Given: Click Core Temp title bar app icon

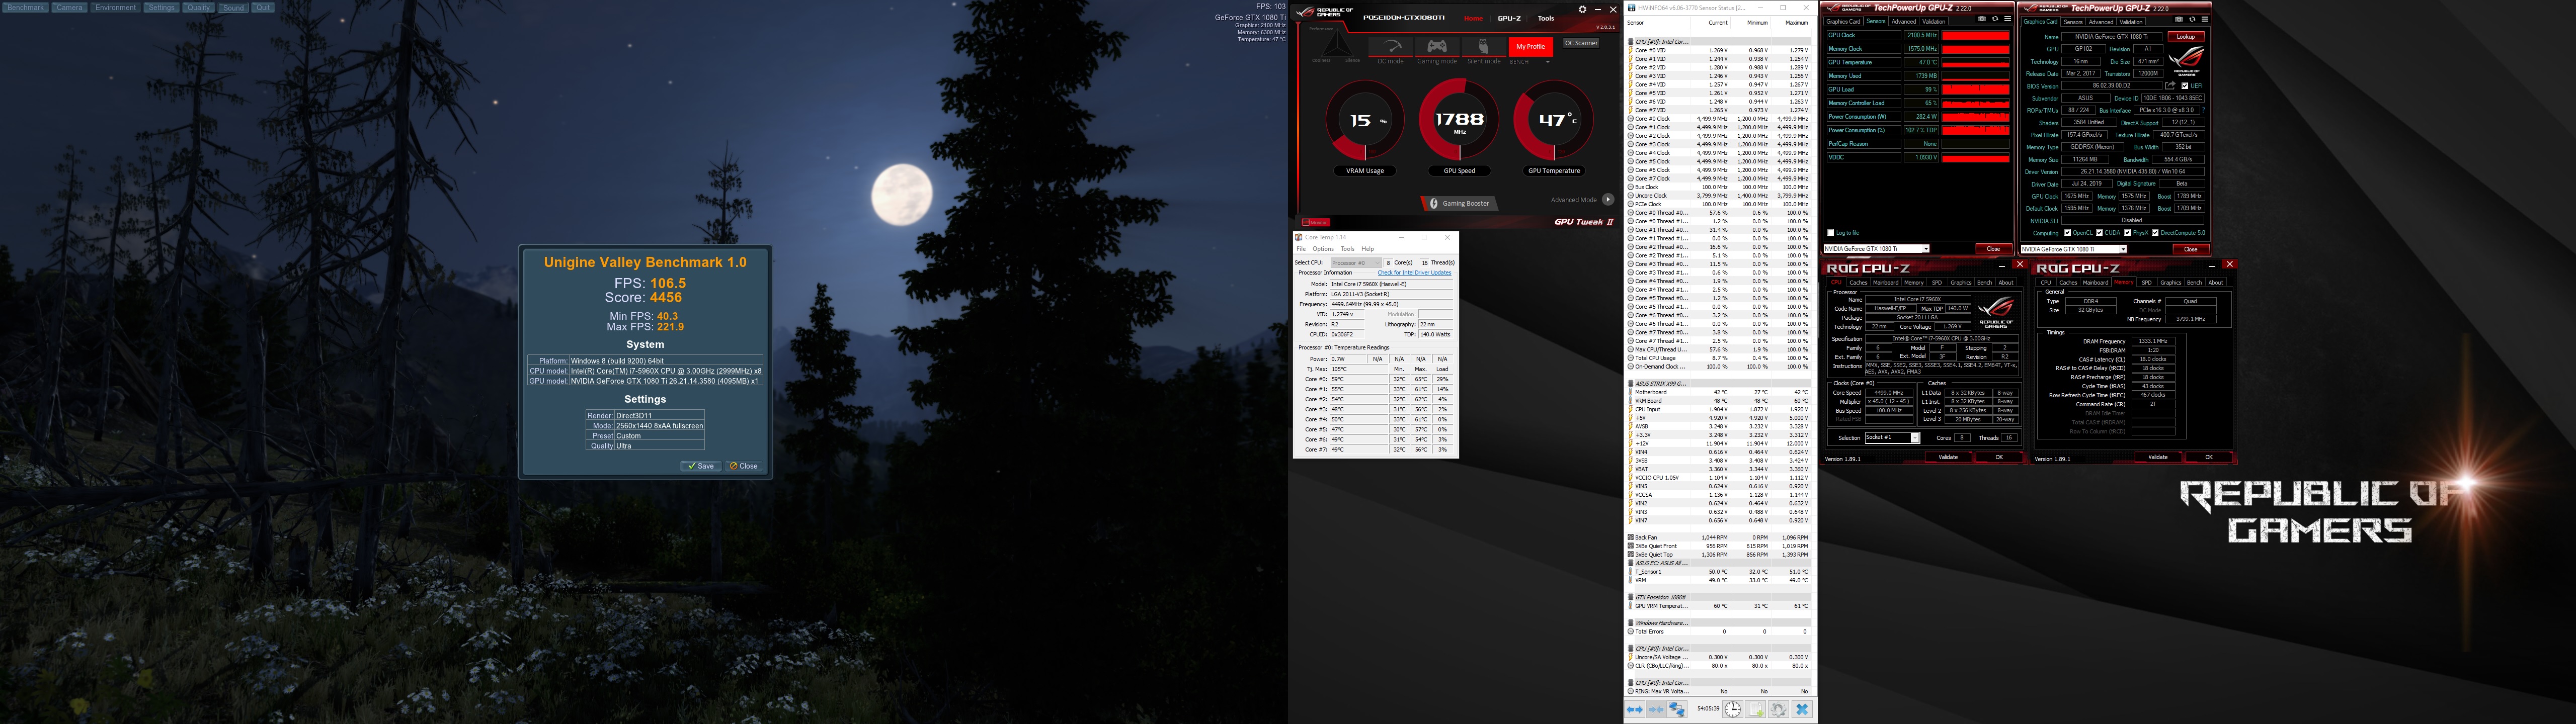Looking at the screenshot, I should 1299,237.
